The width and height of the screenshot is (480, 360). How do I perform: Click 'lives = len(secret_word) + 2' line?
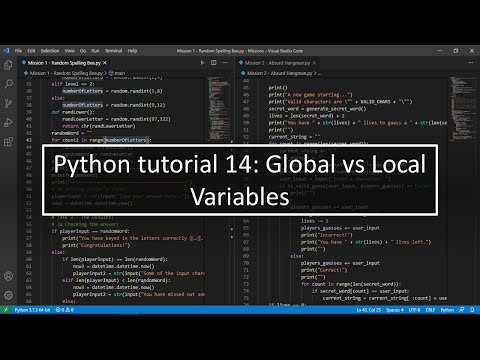coord(307,116)
